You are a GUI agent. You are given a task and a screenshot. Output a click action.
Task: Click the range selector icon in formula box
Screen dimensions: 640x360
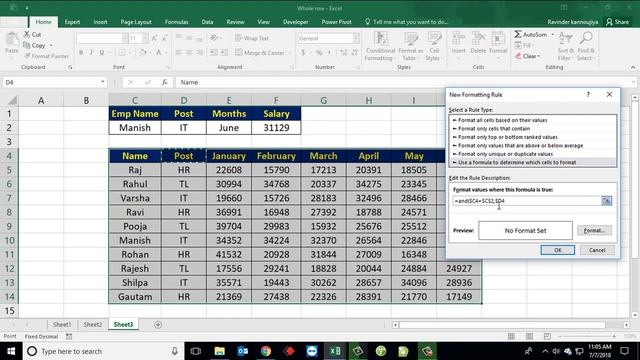tap(606, 200)
